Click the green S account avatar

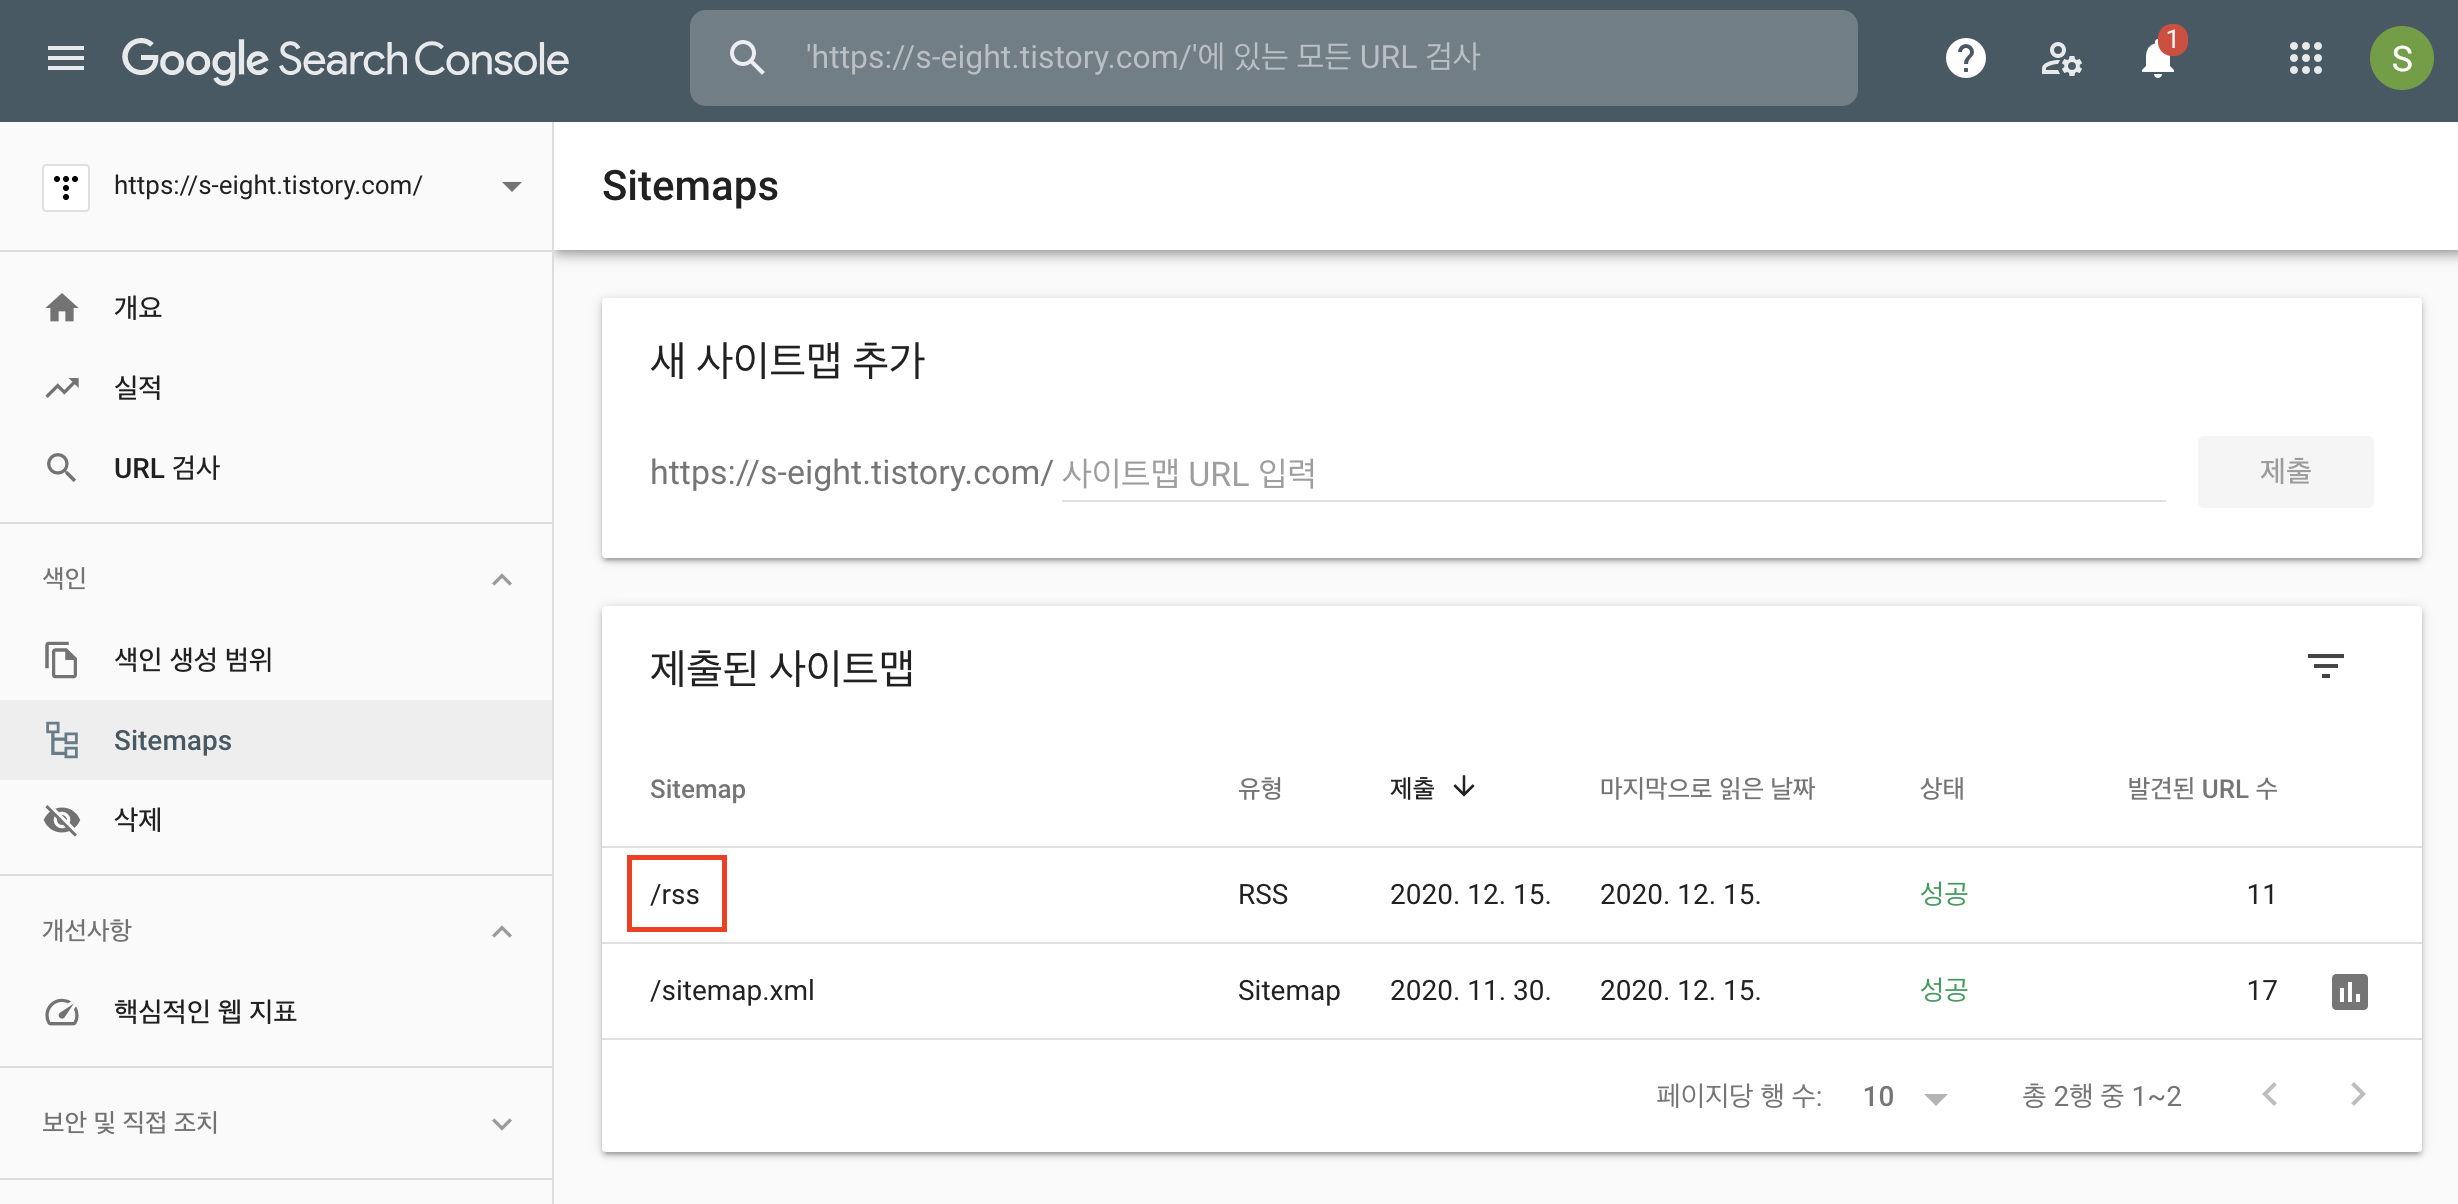(2401, 58)
